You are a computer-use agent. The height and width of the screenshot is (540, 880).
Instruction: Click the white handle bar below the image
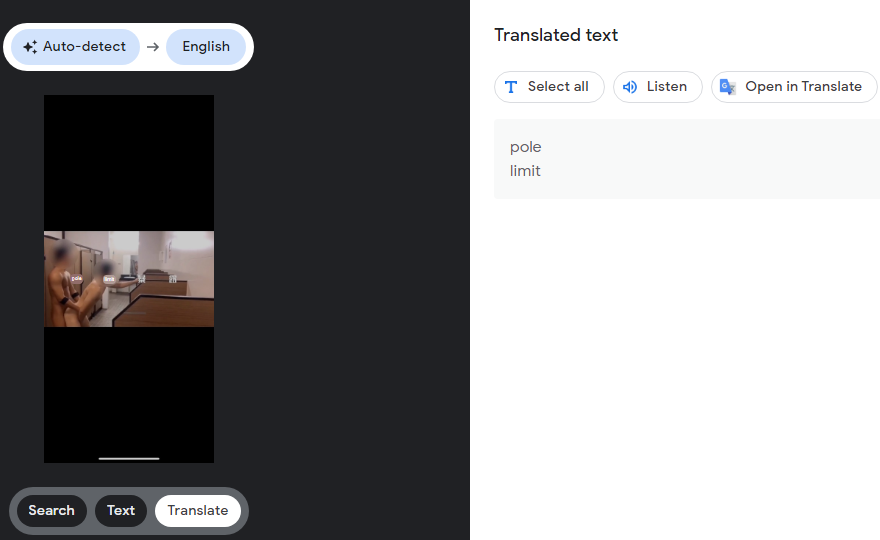(129, 458)
